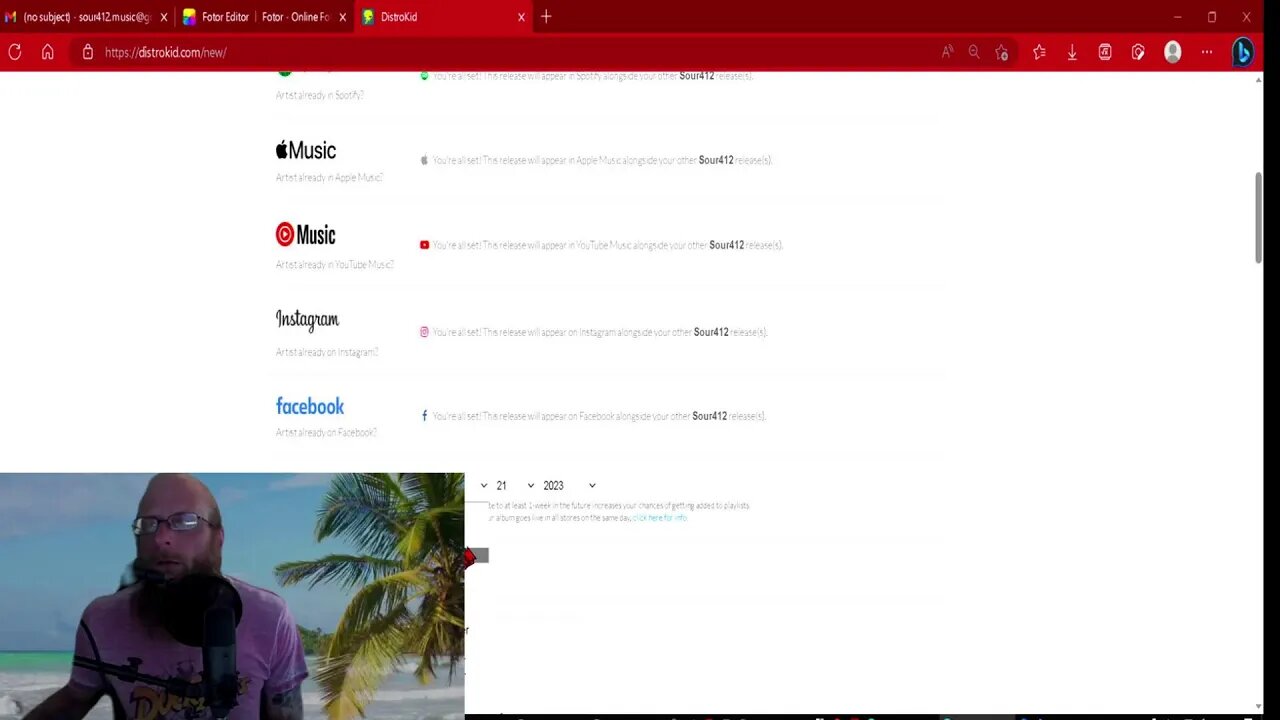Screen dimensions: 1280x720
Task: Click the DistroKid favicon on the active tab
Action: pos(368,17)
